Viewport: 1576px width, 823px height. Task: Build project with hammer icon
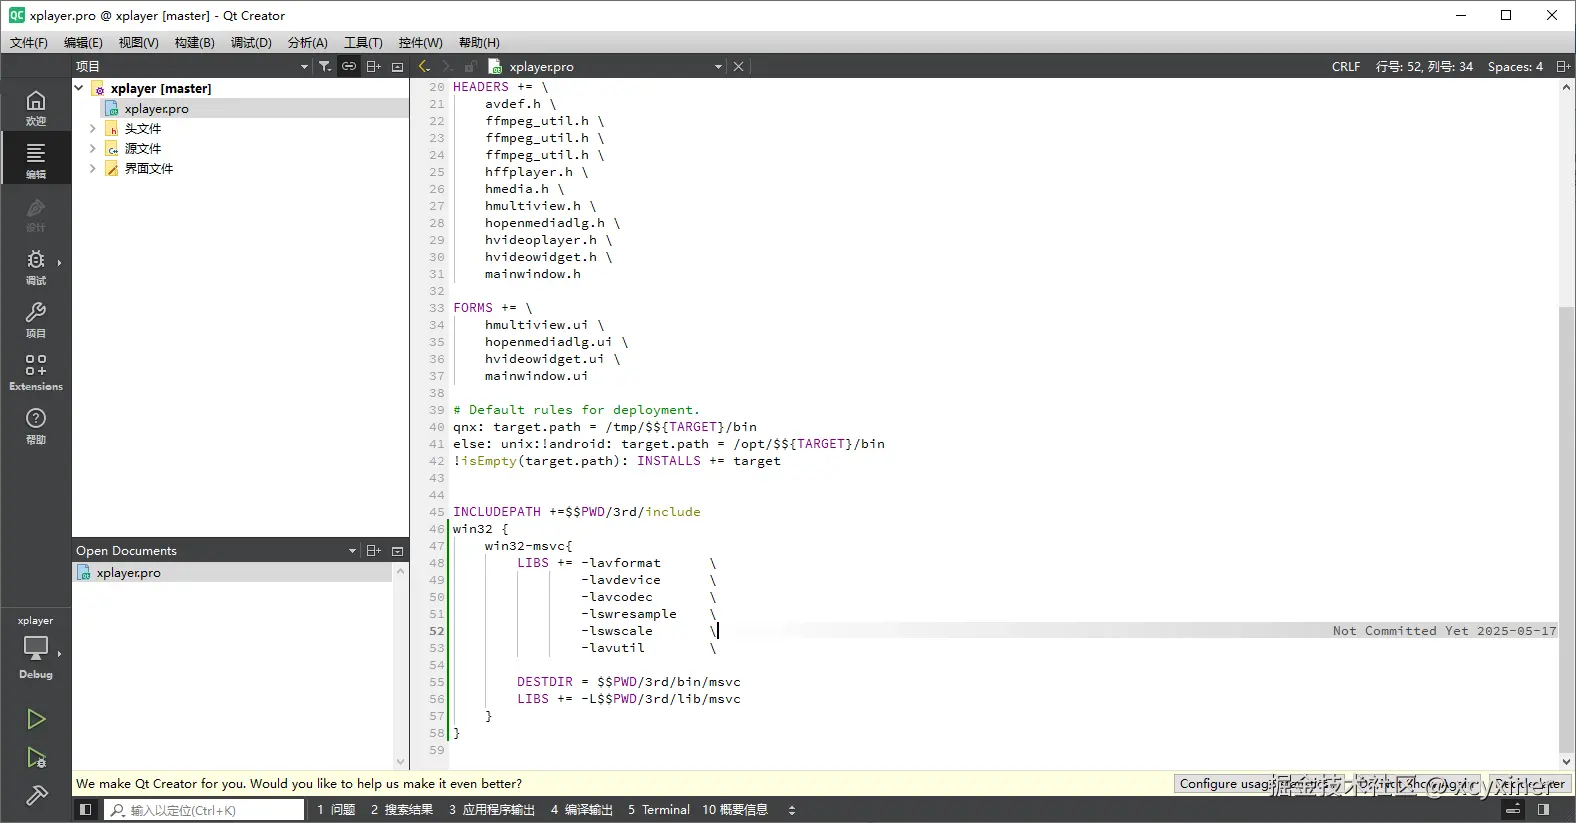point(36,796)
